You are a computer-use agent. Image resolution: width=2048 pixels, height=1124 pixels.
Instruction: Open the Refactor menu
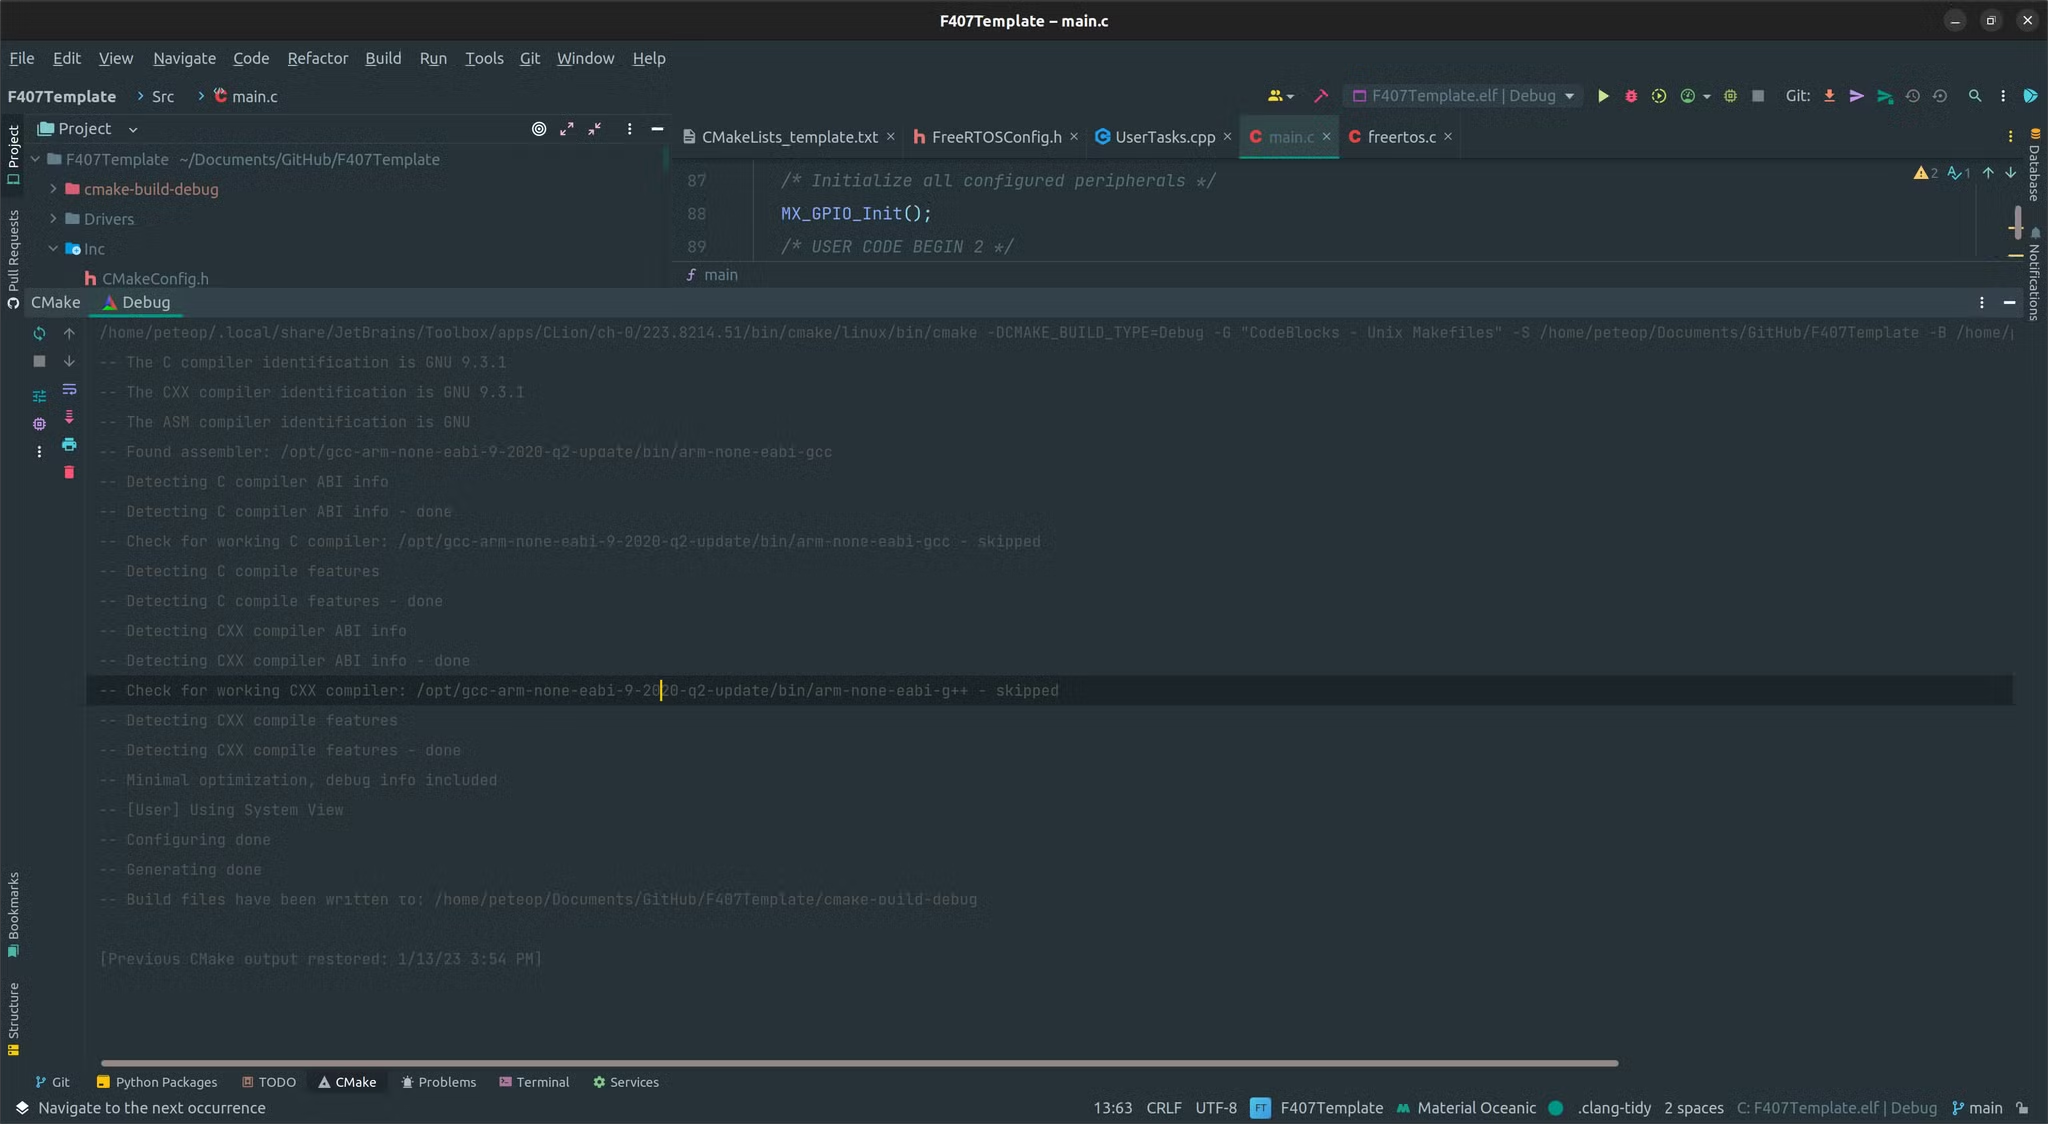(x=317, y=58)
